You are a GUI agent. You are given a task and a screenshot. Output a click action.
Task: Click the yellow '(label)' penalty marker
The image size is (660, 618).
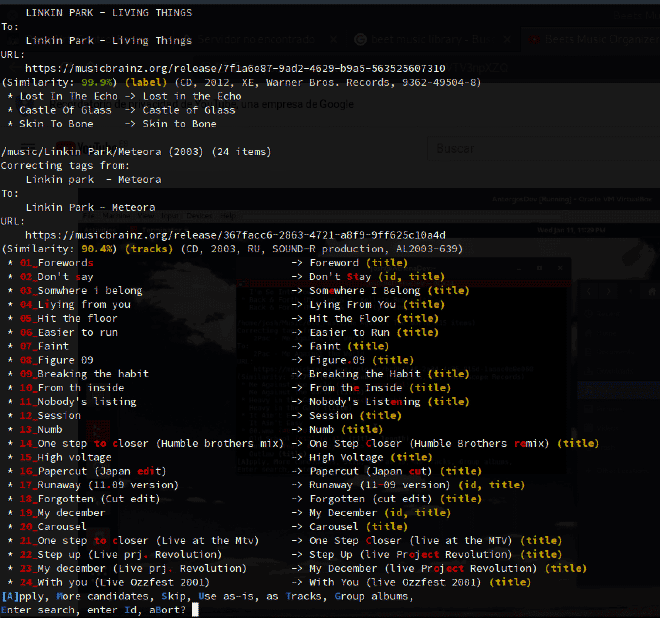click(x=146, y=83)
